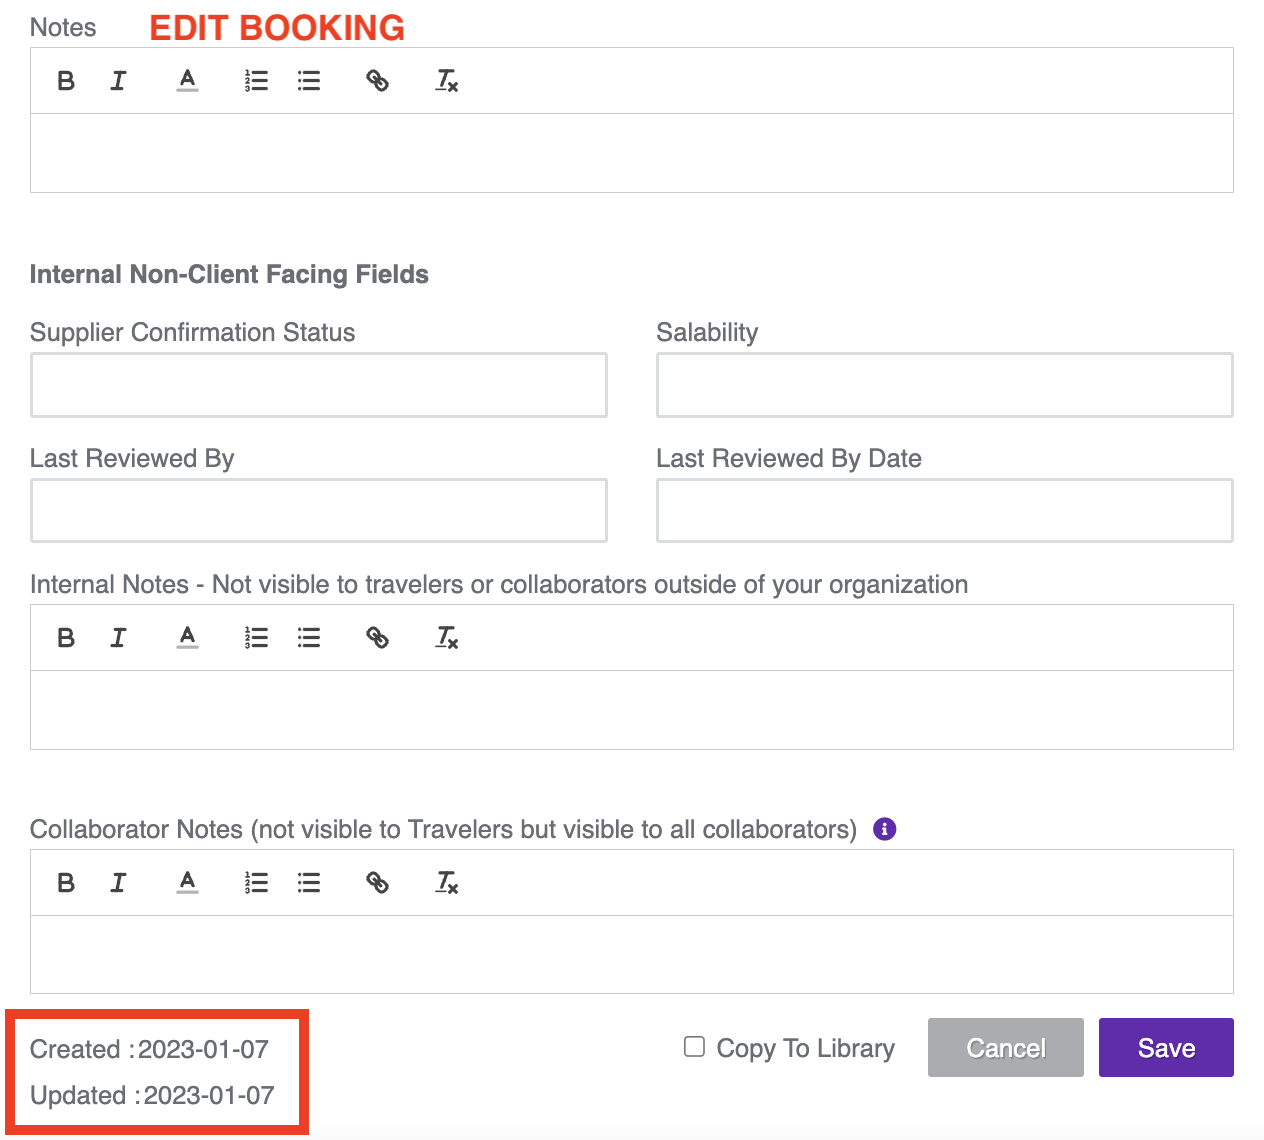This screenshot has height=1140, width=1264.
Task: Save the booking changes
Action: pos(1166,1048)
